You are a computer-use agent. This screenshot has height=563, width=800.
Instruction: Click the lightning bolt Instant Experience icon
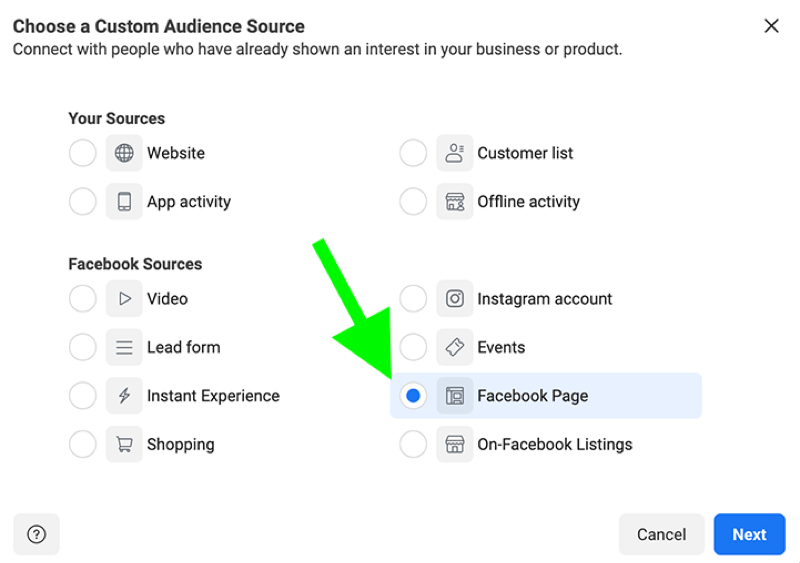point(124,396)
